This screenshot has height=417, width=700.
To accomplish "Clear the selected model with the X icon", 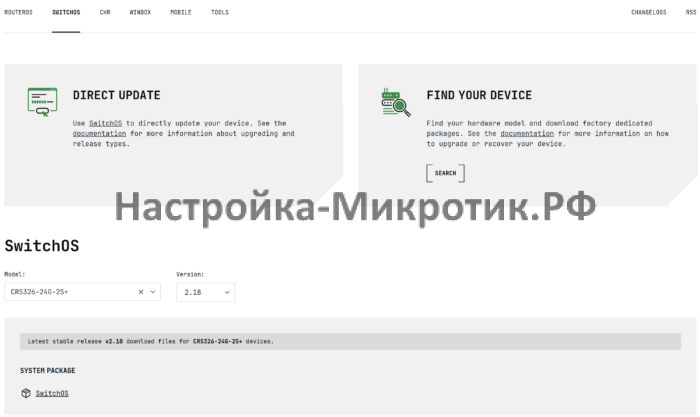I will coord(141,292).
